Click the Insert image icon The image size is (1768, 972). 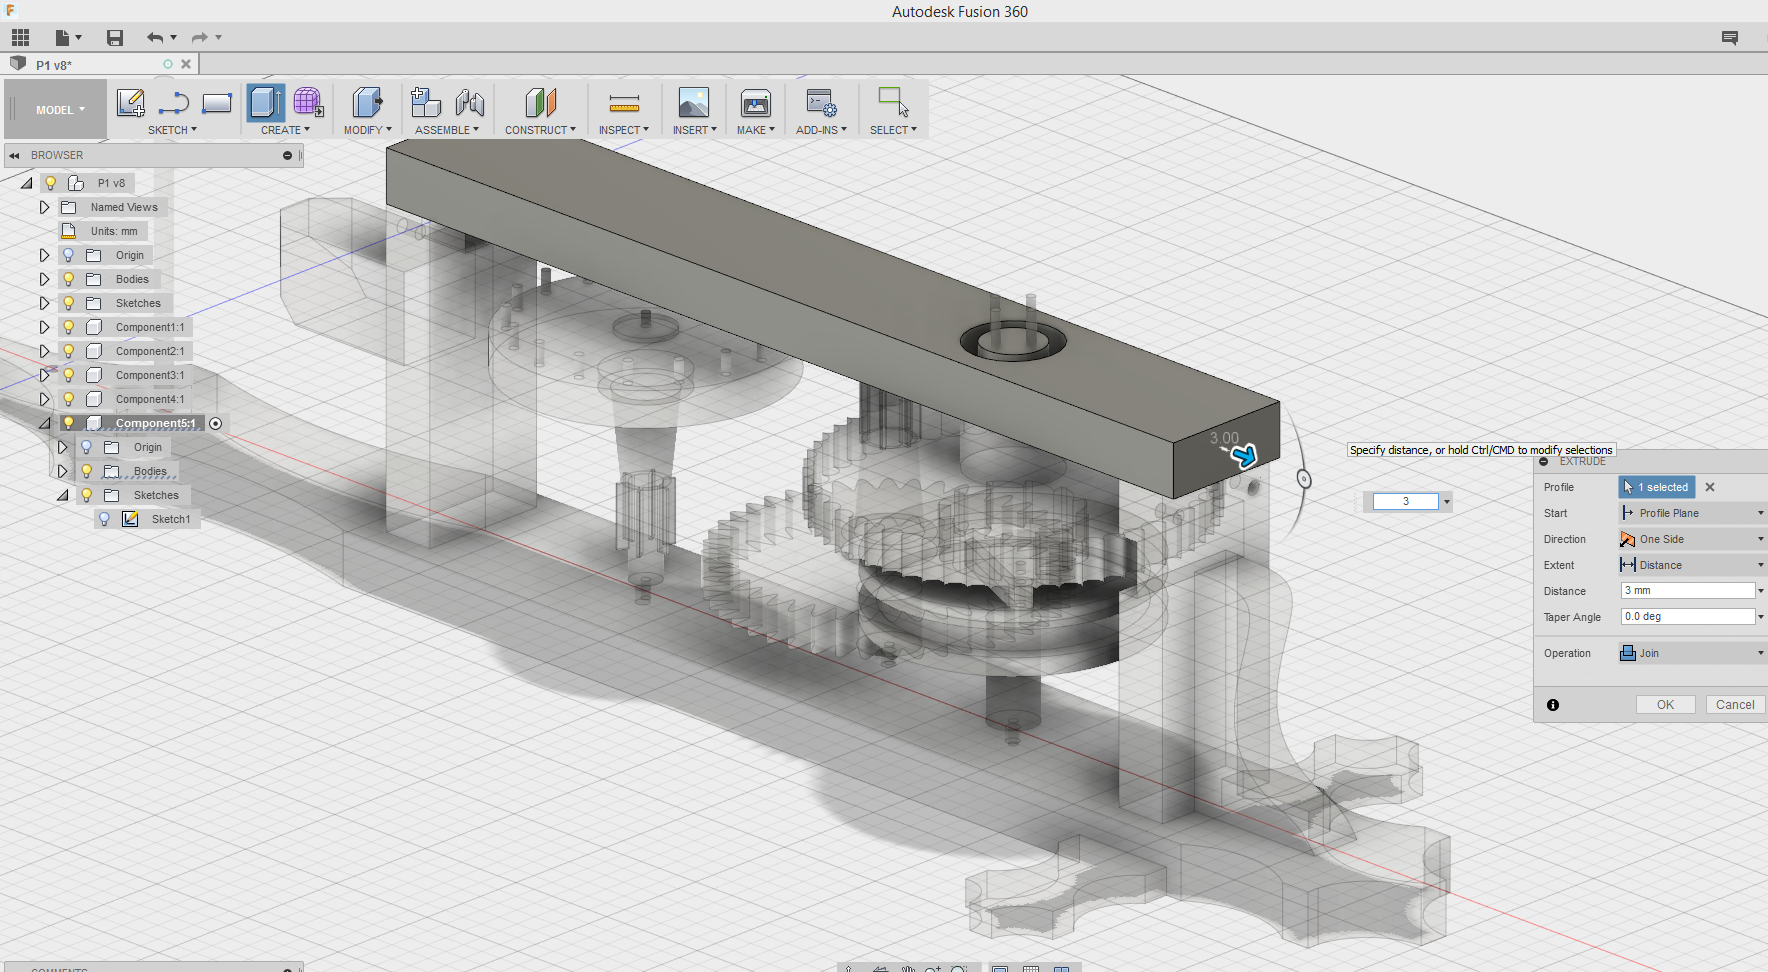pyautogui.click(x=693, y=103)
